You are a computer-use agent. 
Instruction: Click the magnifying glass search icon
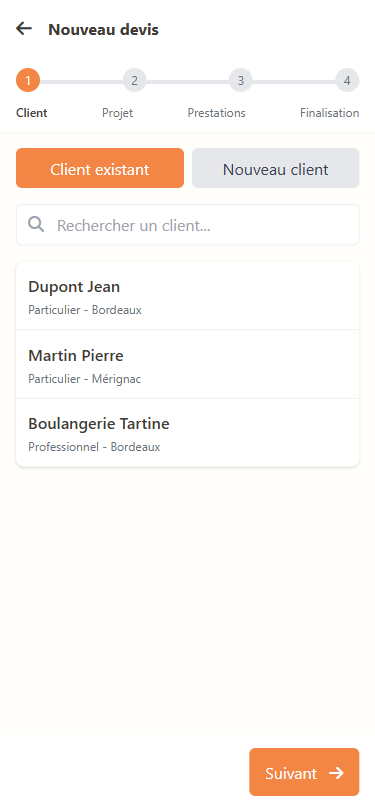point(36,224)
